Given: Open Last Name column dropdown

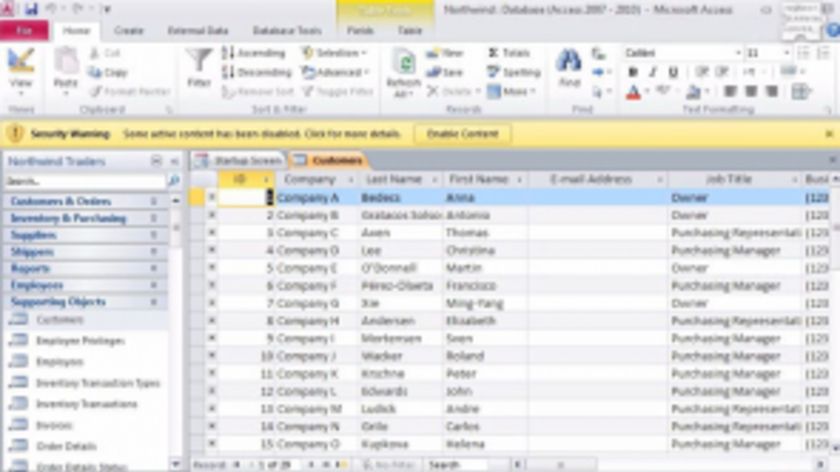Looking at the screenshot, I should 434,179.
